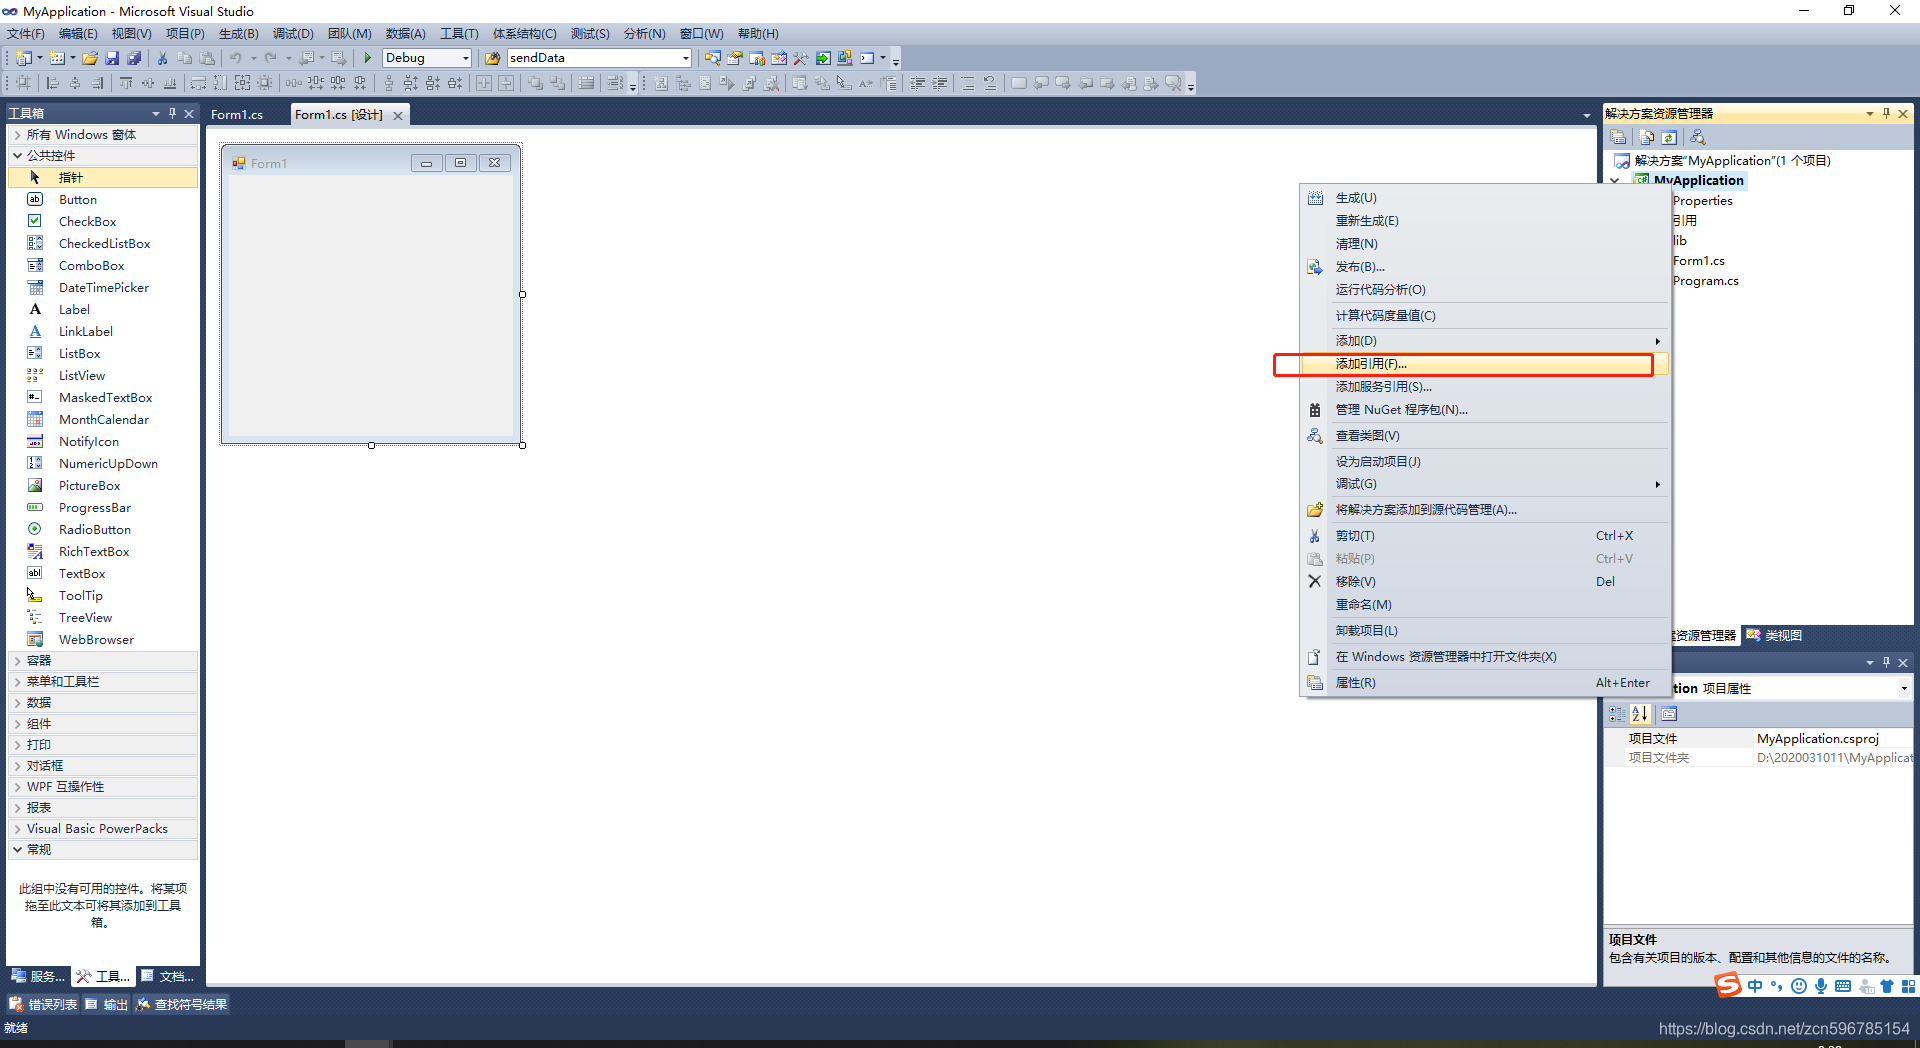This screenshot has height=1048, width=1920.
Task: Close the Form1.cs [设计] tab with X
Action: [398, 115]
